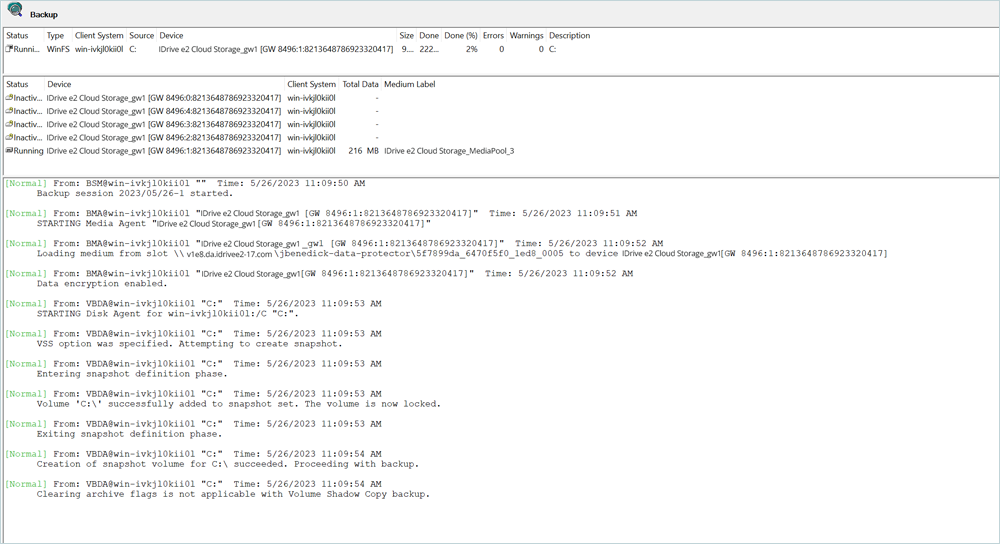This screenshot has height=544, width=1000.
Task: Click the 'Creation of snapshot volume' log line
Action: coord(228,464)
